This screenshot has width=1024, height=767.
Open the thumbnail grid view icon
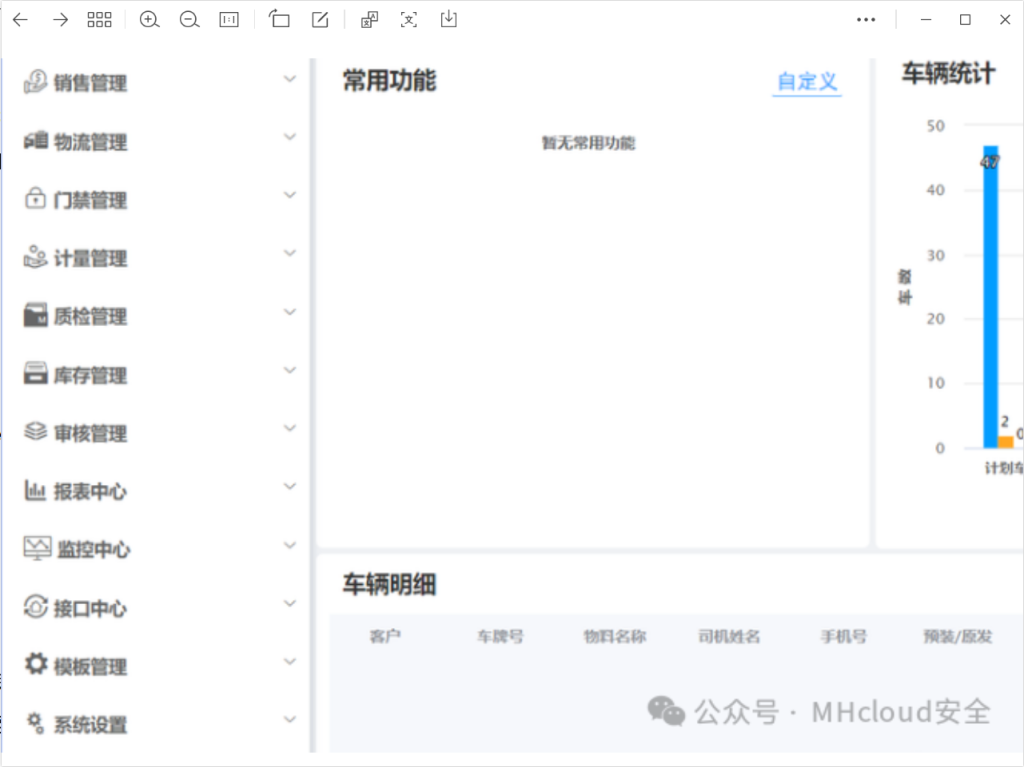click(x=99, y=19)
